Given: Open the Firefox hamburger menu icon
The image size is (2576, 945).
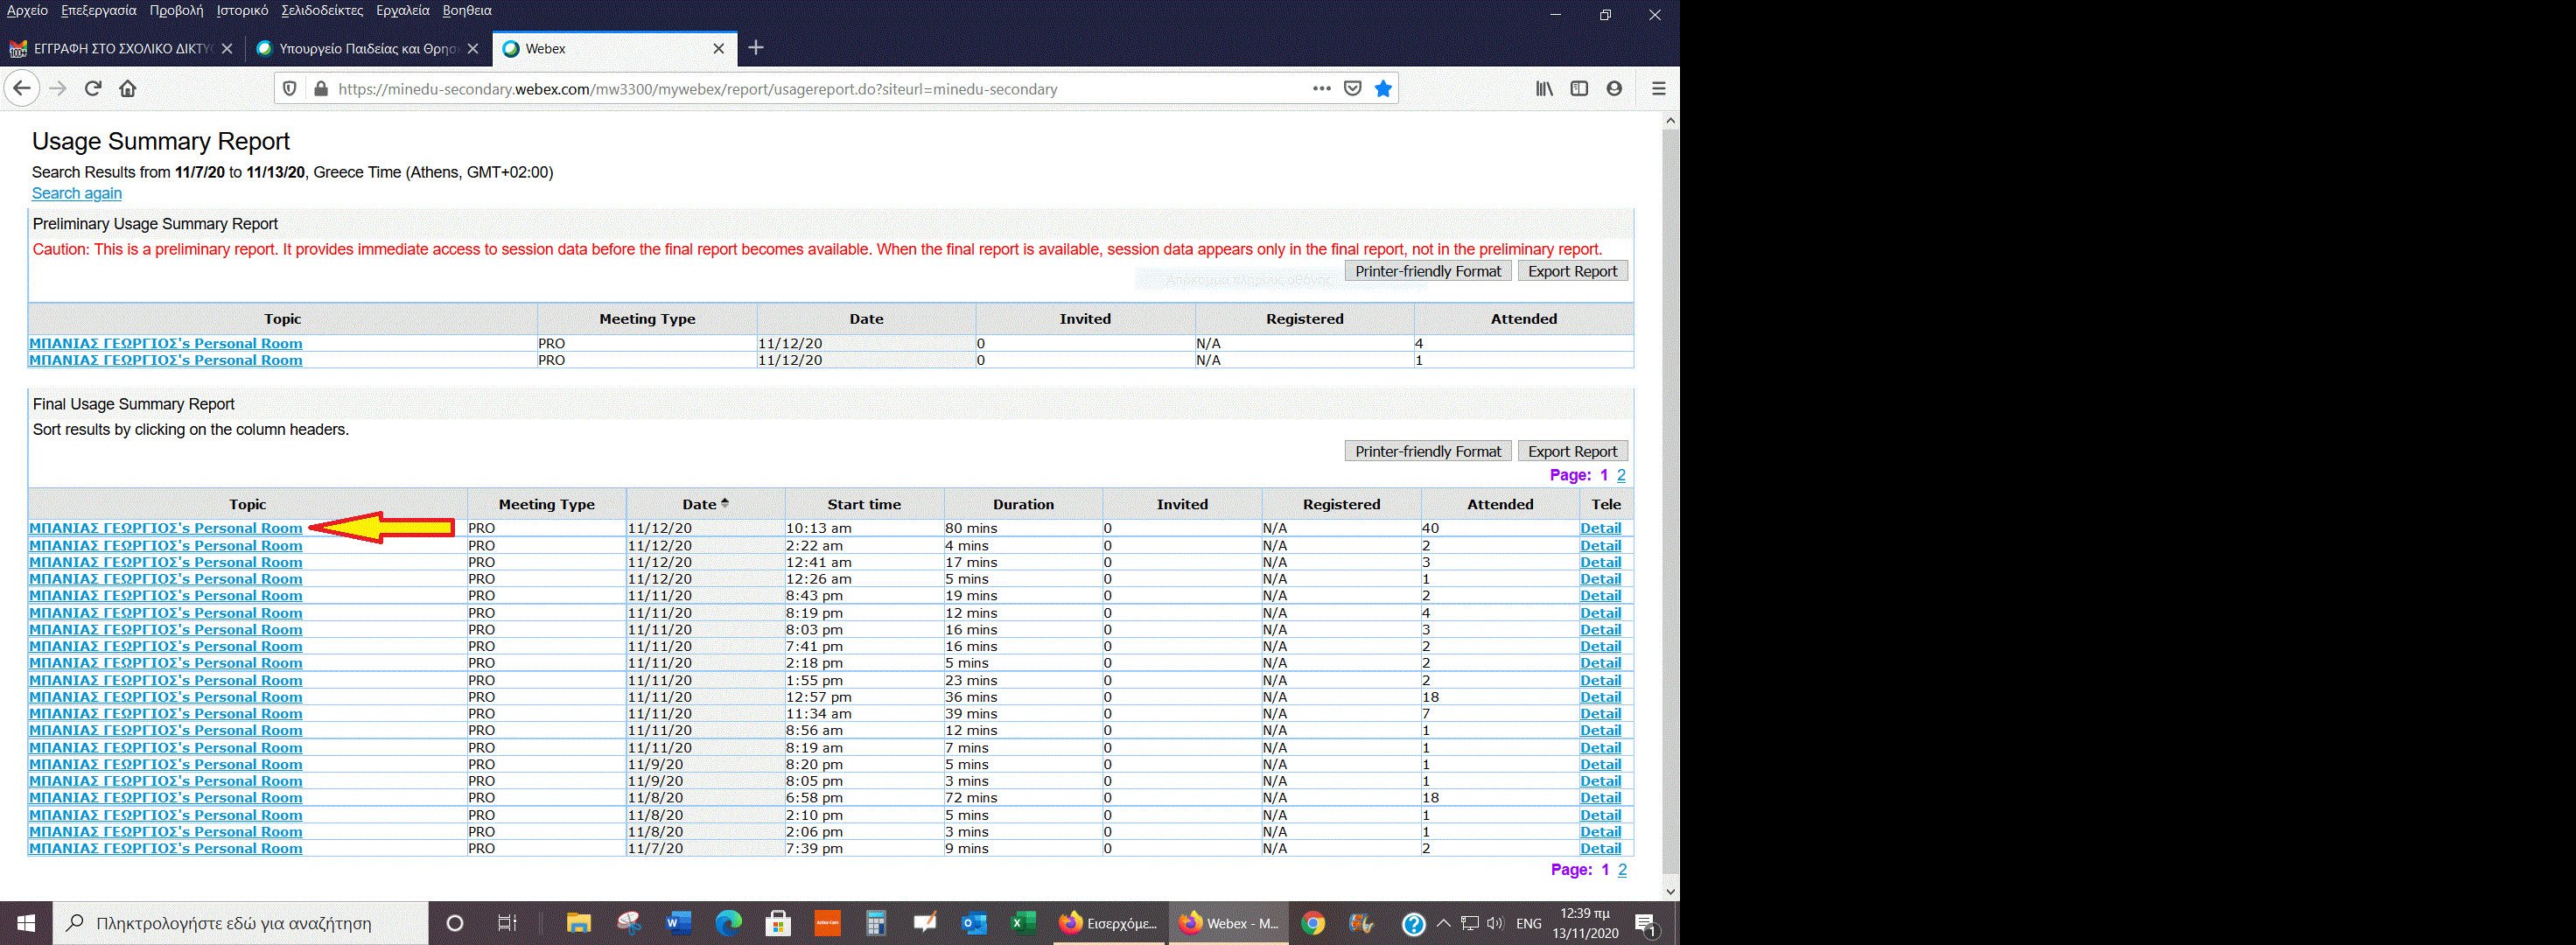Looking at the screenshot, I should pyautogui.click(x=1658, y=89).
